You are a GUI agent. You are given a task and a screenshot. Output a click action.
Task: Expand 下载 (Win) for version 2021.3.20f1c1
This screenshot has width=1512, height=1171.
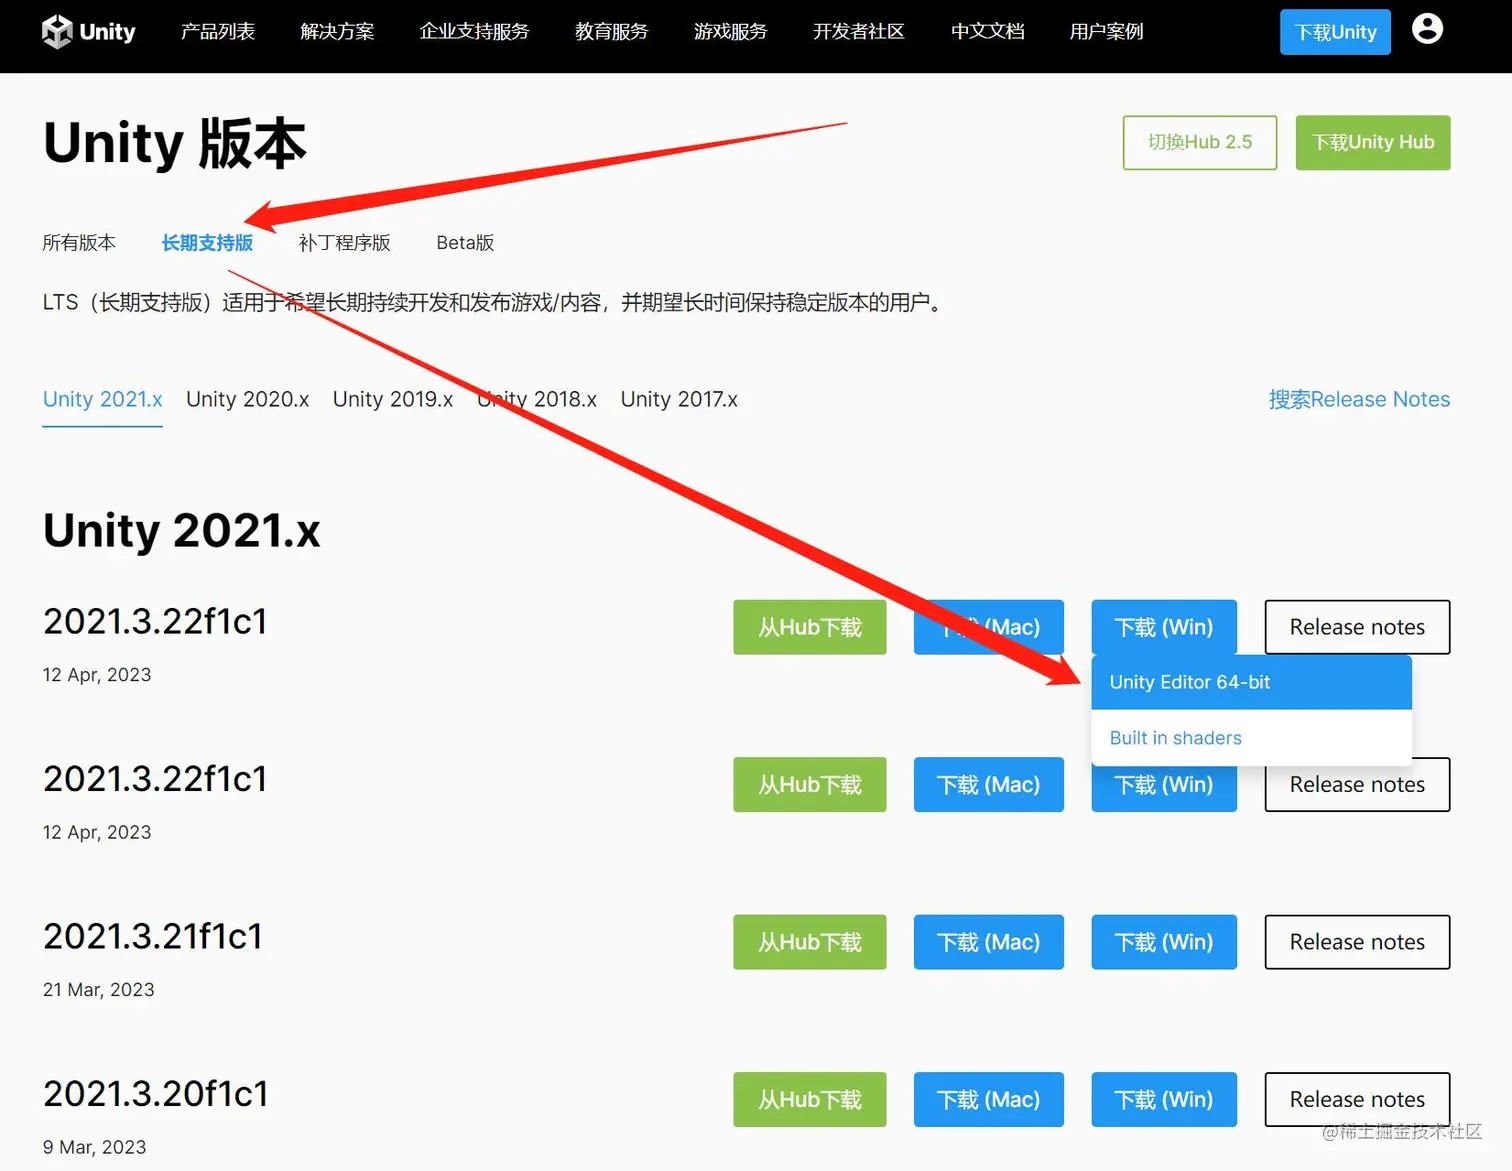(x=1164, y=1100)
